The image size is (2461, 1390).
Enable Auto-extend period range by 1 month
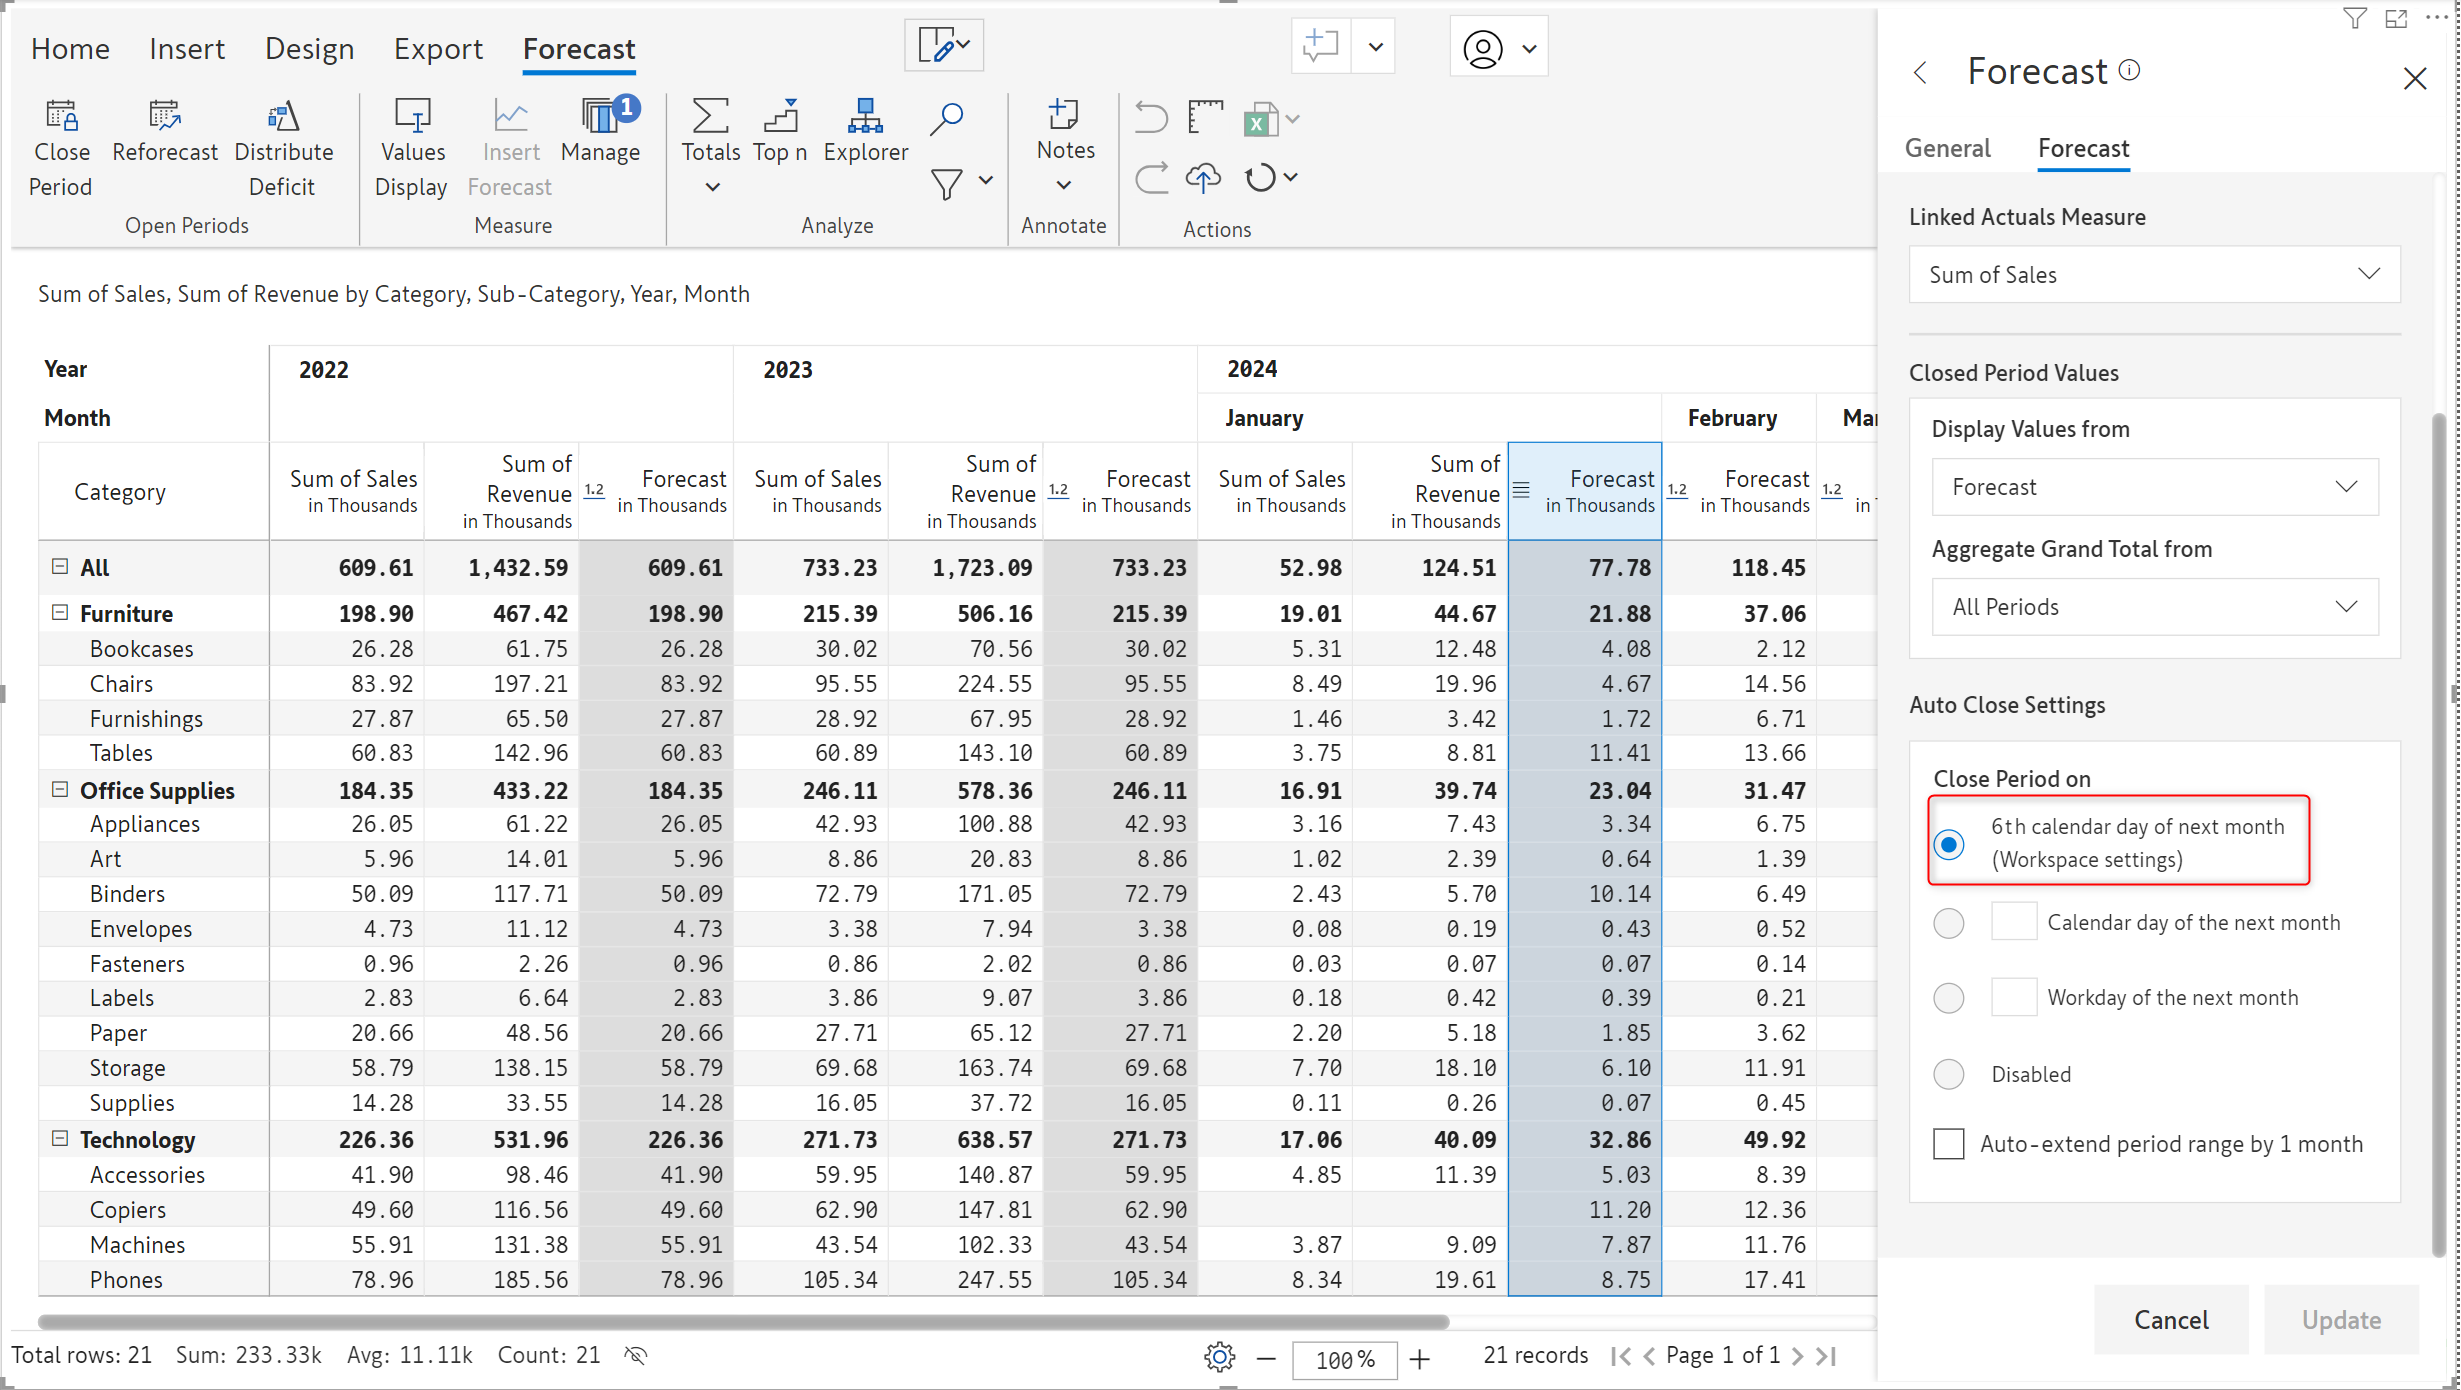1949,1144
